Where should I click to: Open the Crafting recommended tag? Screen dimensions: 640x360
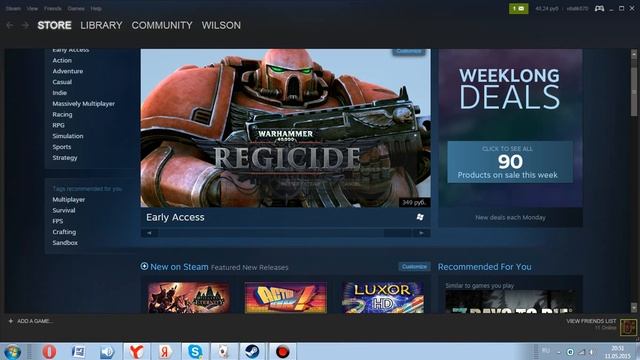tap(64, 232)
